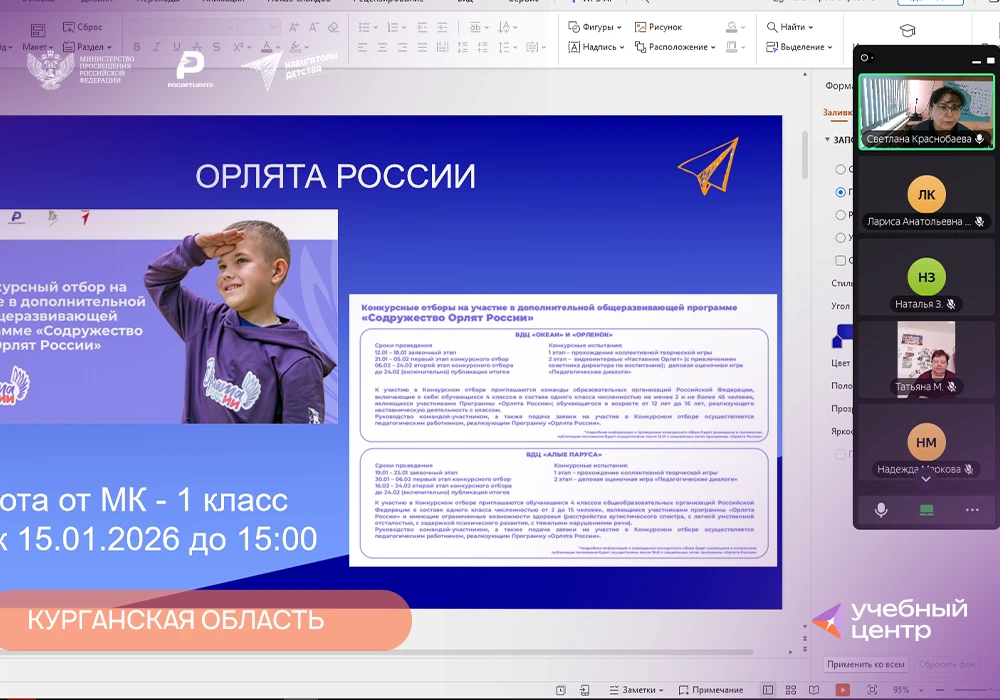Click the Применить ко всем button
The height and width of the screenshot is (700, 1000).
point(866,664)
